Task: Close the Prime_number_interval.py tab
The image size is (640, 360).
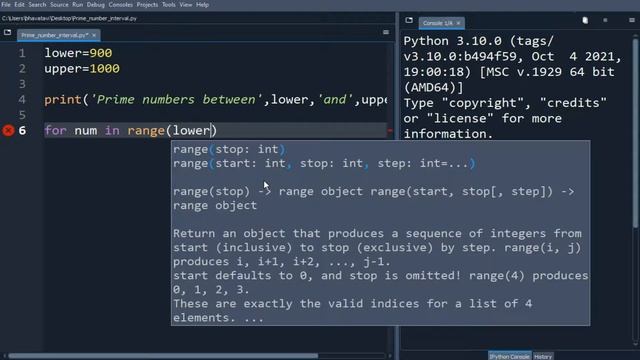Action: click(94, 36)
